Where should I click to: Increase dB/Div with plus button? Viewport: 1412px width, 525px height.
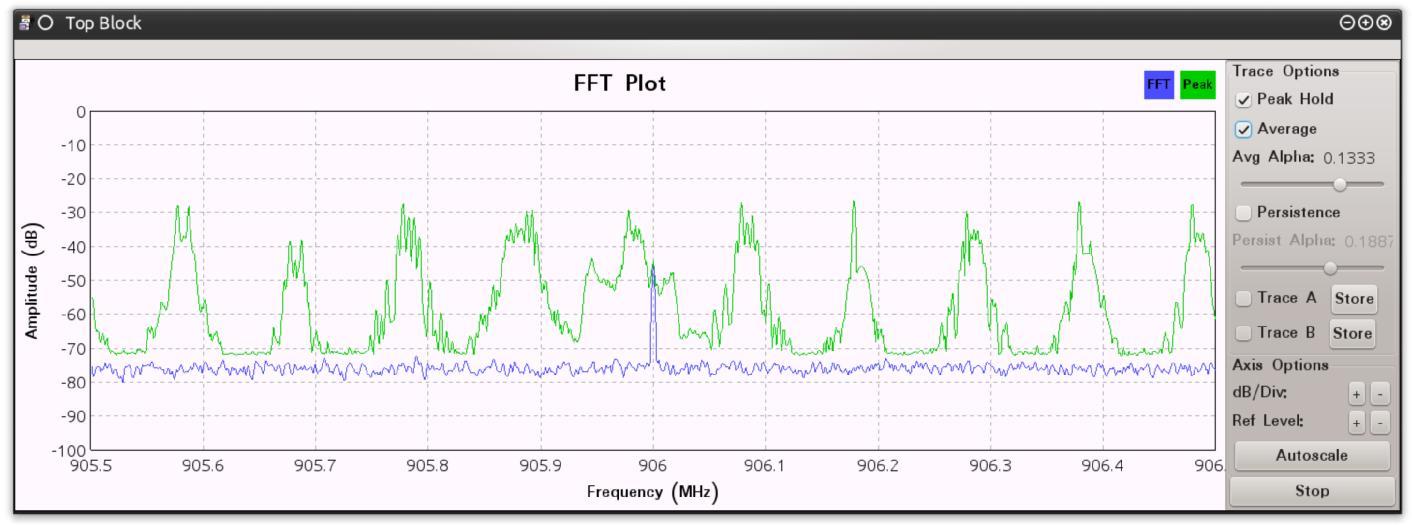click(x=1357, y=394)
